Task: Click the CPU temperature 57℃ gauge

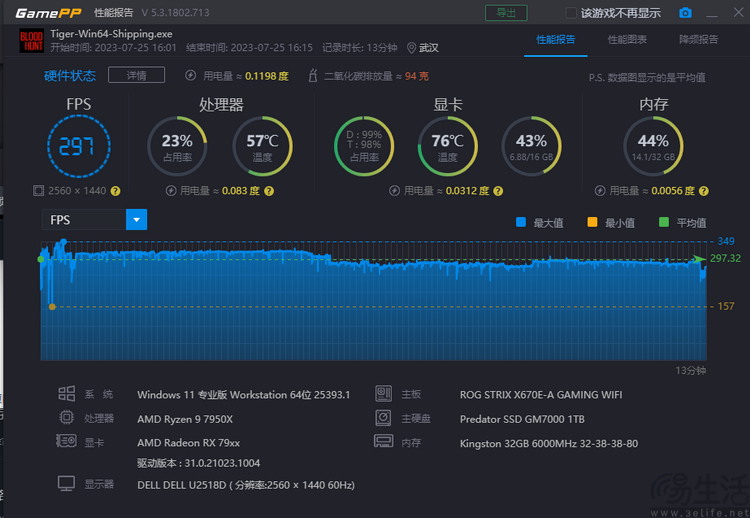Action: 262,146
